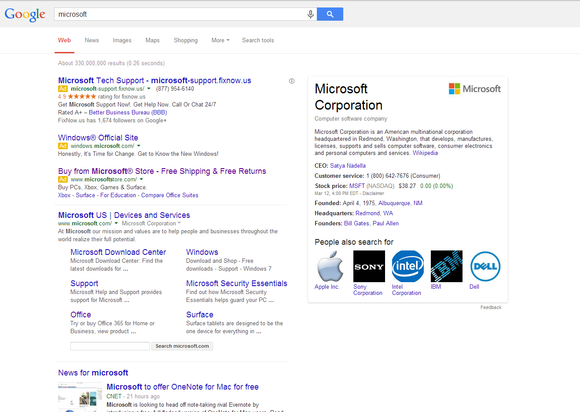580x412 pixels.
Task: Focus the microsoft.com site search field
Action: tap(110, 346)
